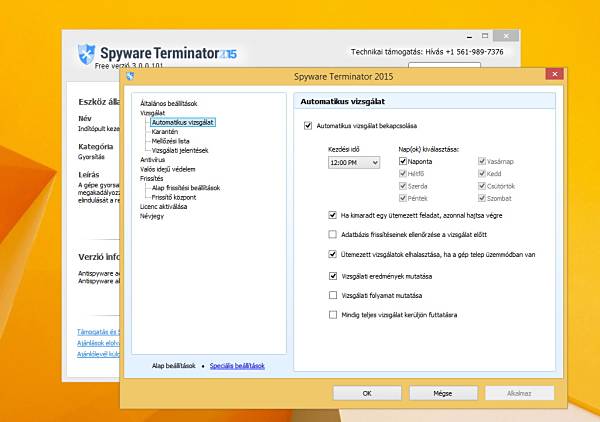Minimize the Spyware Terminator main window
This screenshot has width=600, height=422.
click(470, 36)
